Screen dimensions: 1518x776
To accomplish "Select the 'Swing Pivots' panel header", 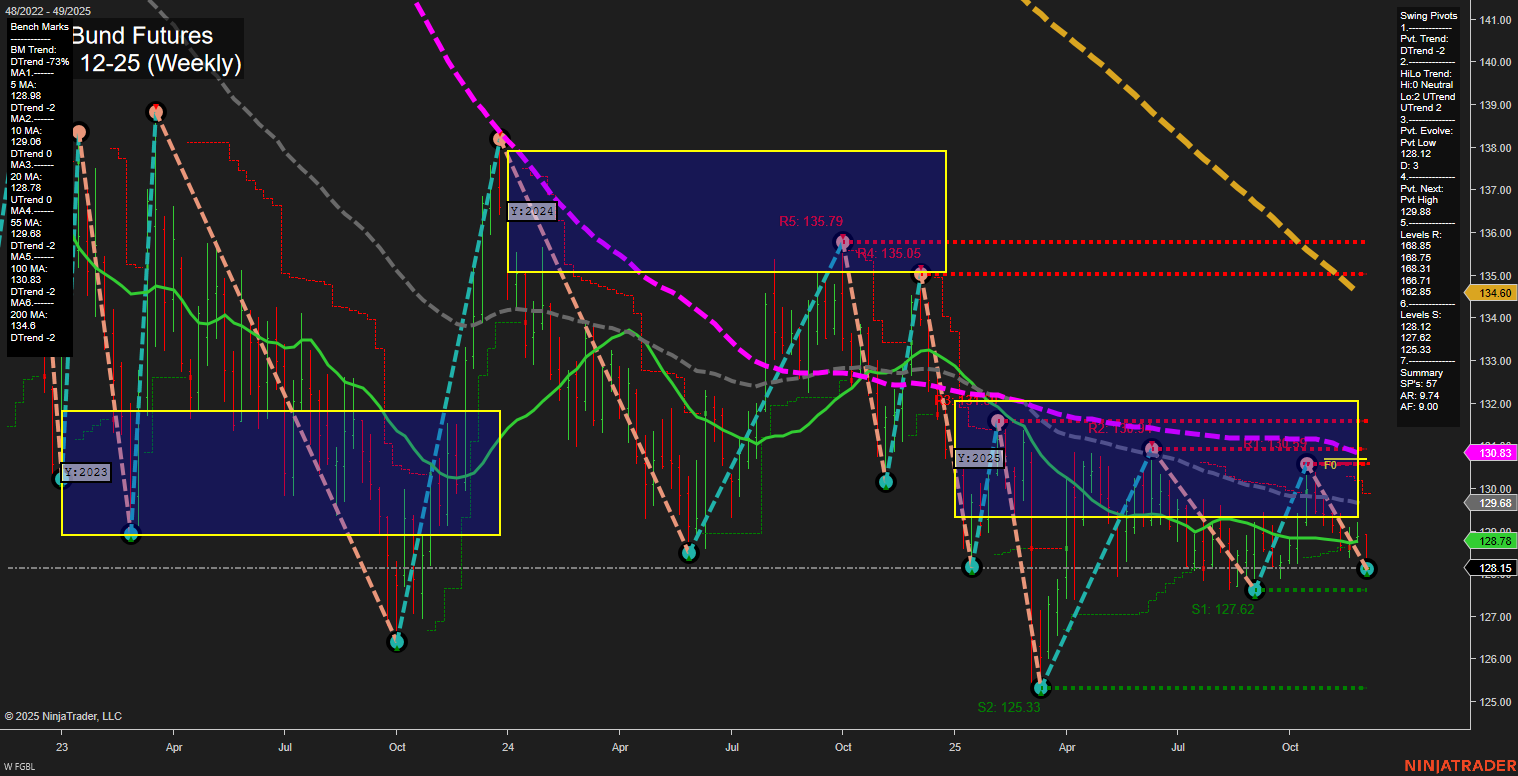I will 1428,16.
